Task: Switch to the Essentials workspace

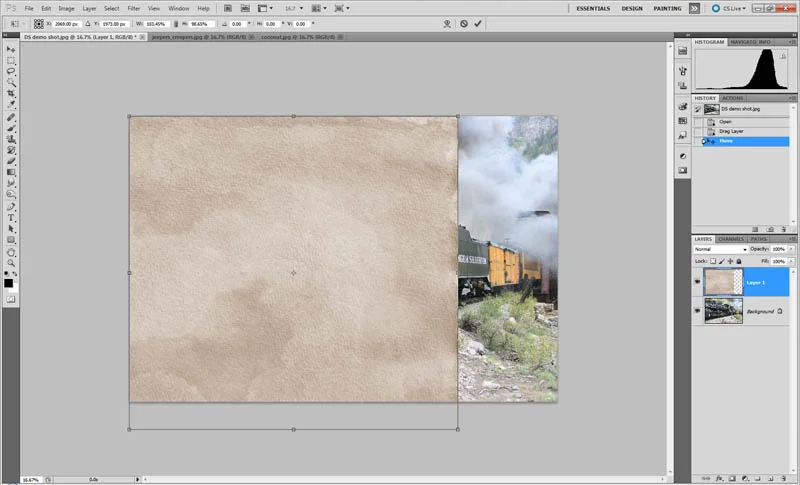Action: 593,9
